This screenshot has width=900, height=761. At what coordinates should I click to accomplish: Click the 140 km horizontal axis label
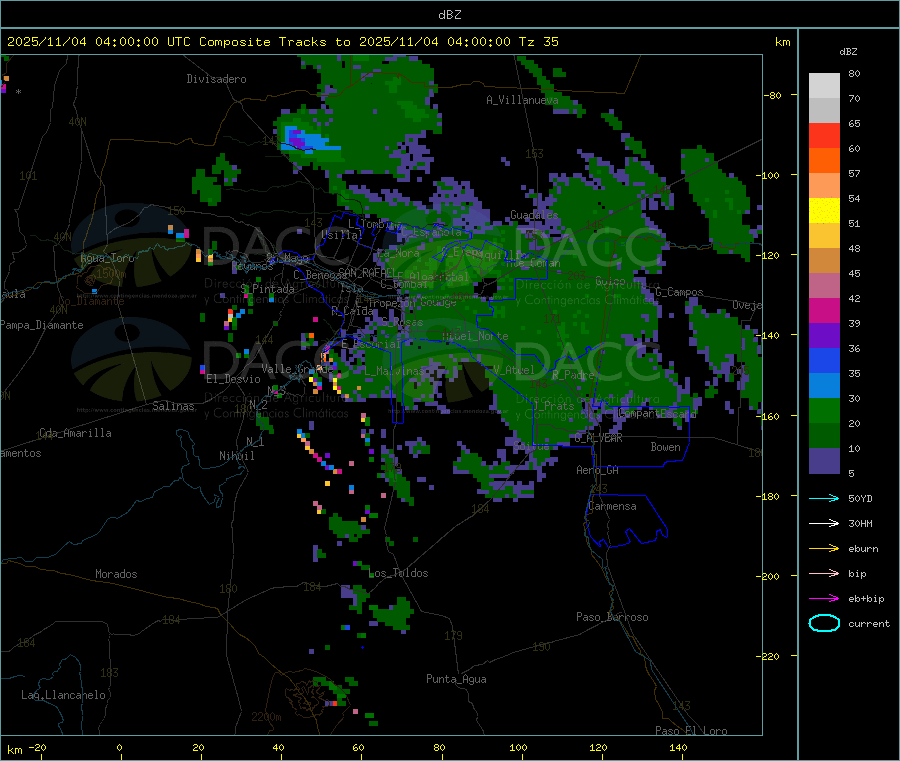tap(678, 747)
